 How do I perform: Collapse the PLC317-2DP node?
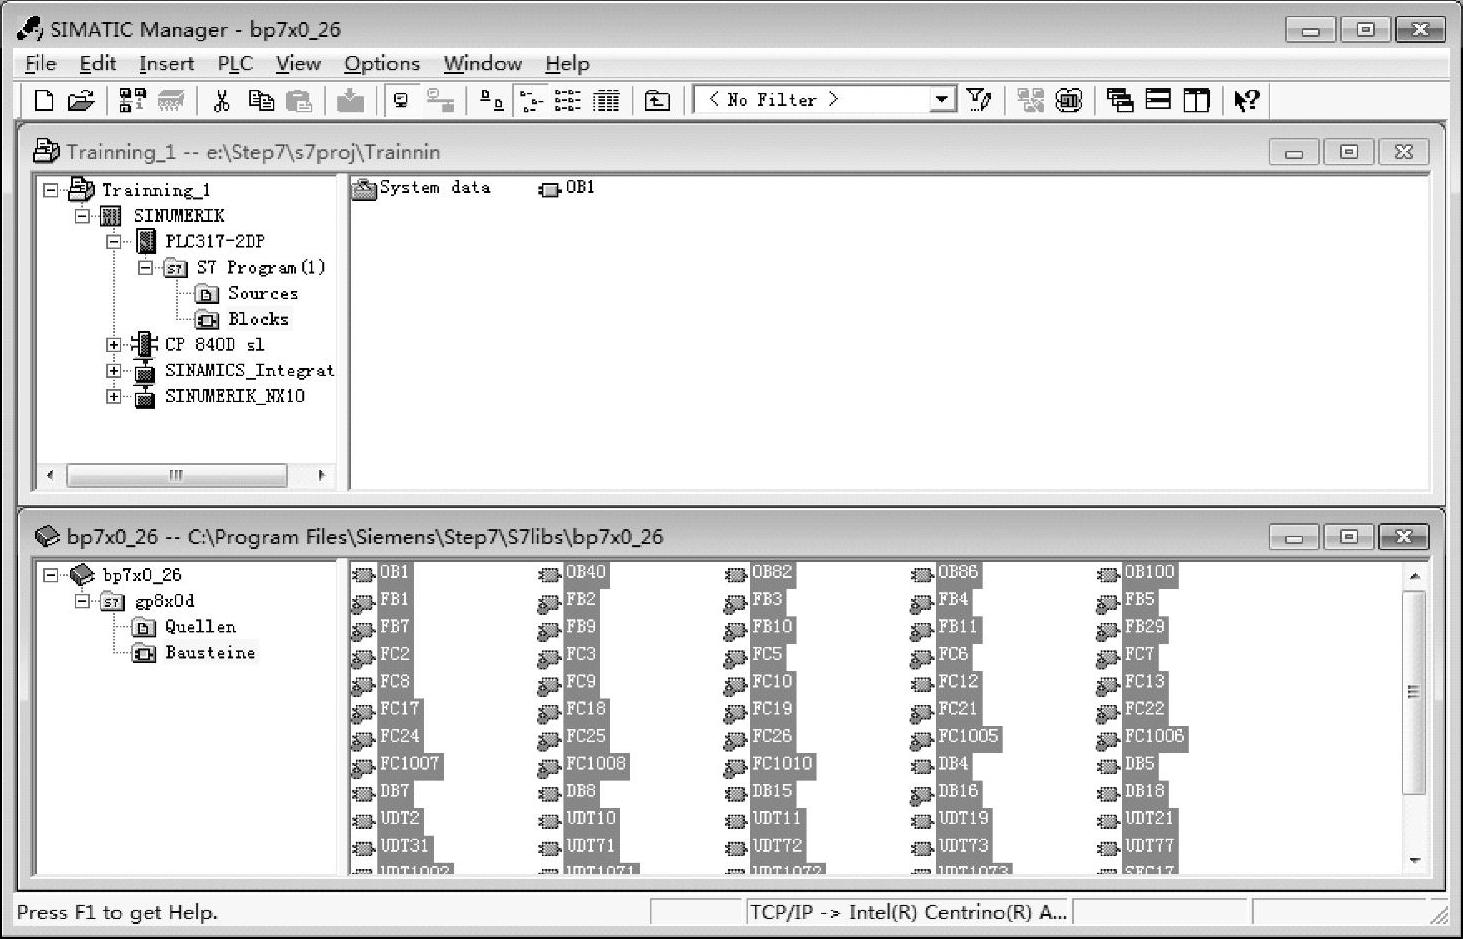pos(114,242)
